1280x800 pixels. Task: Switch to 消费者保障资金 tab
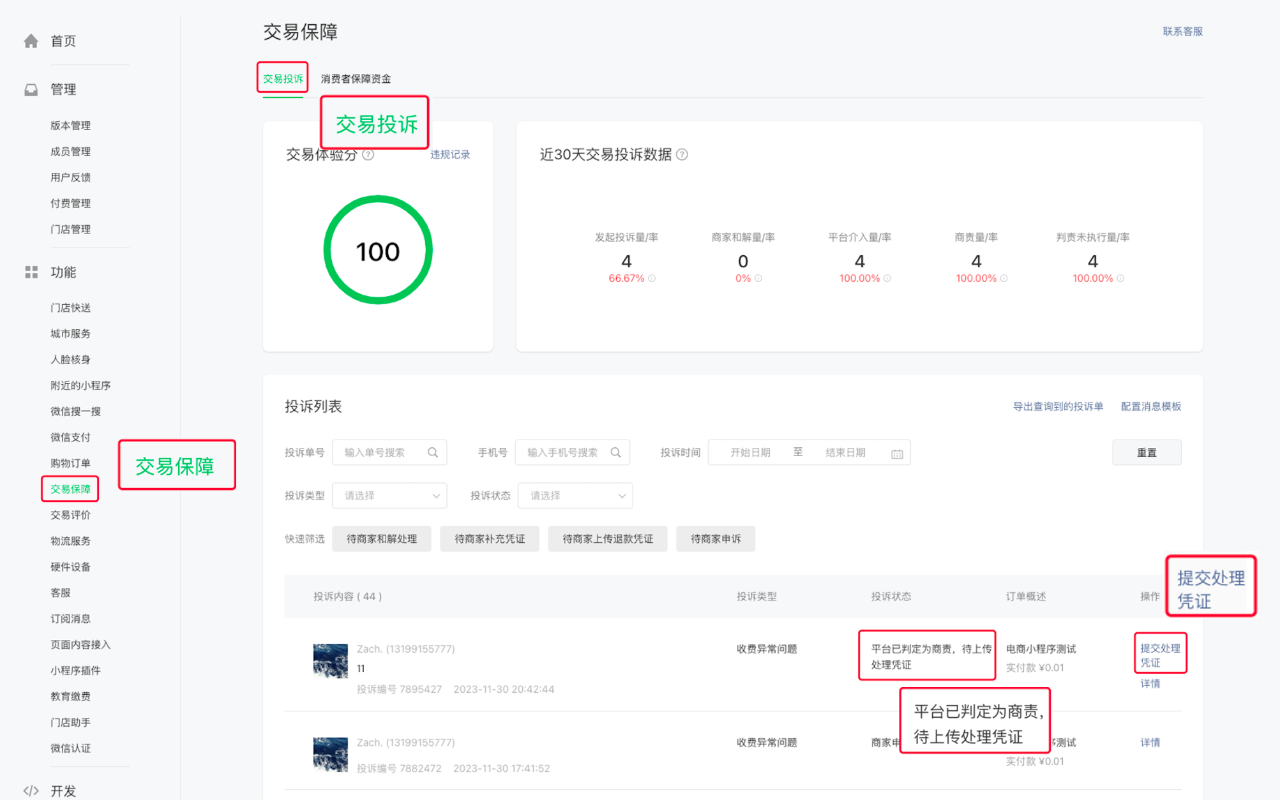(356, 79)
